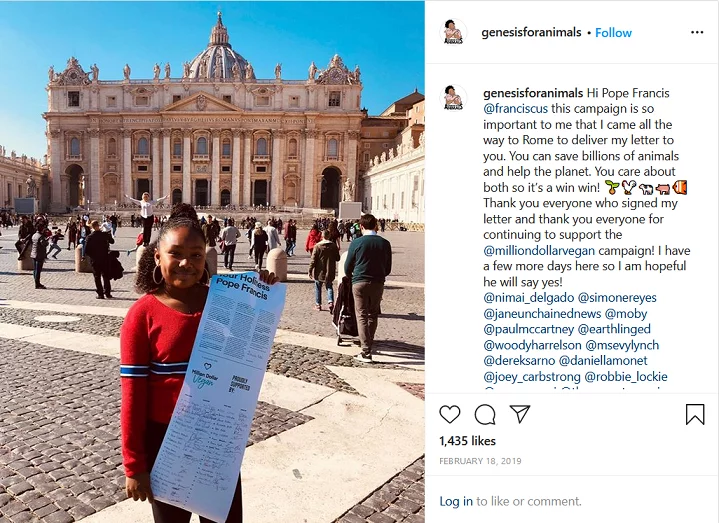Open the @franciscus mention
Image resolution: width=719 pixels, height=523 pixels.
point(515,109)
